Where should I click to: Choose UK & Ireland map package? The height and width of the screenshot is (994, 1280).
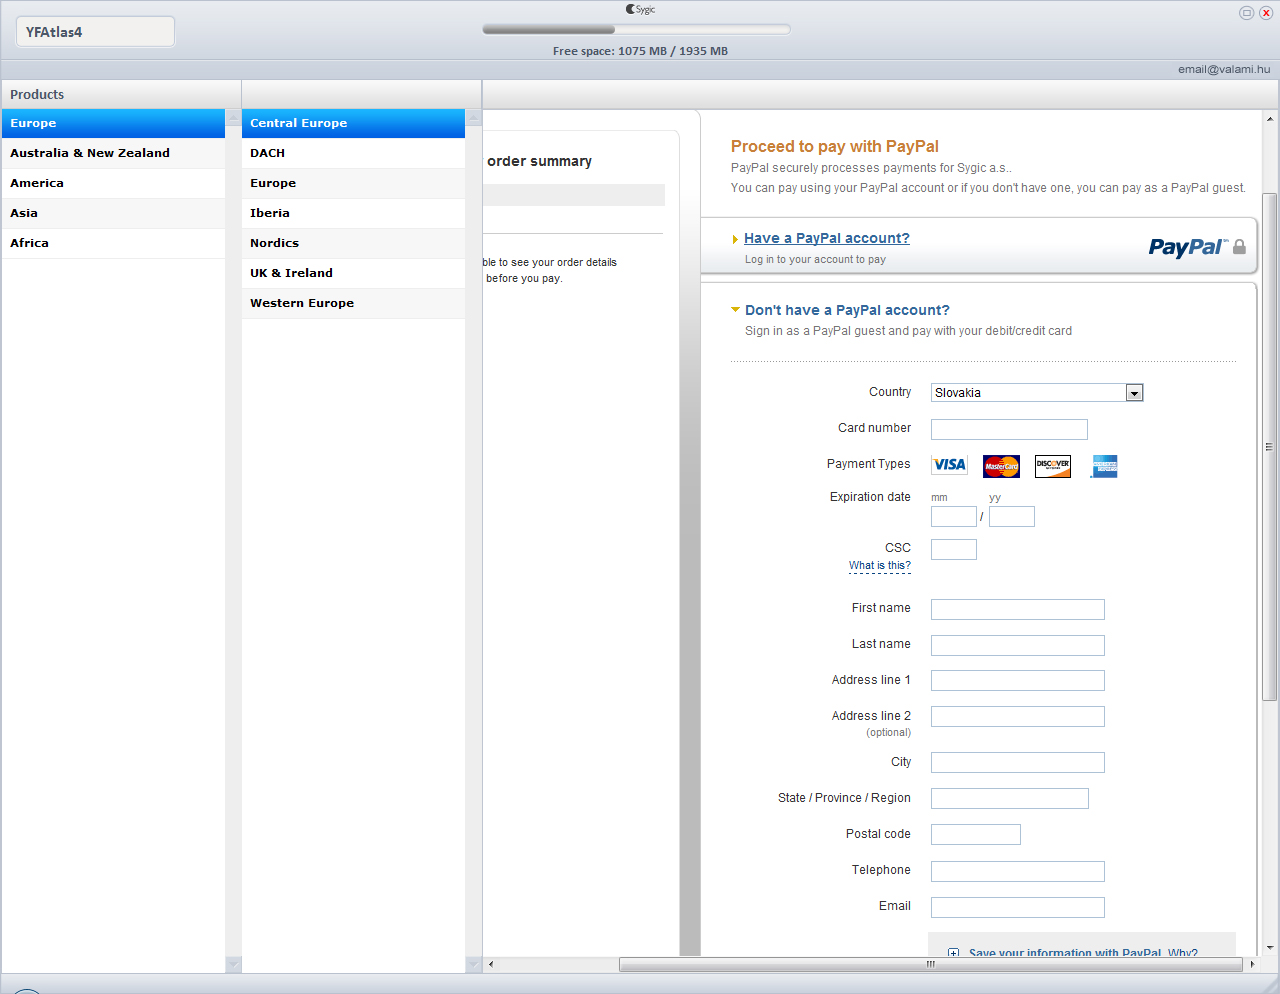pos(353,273)
